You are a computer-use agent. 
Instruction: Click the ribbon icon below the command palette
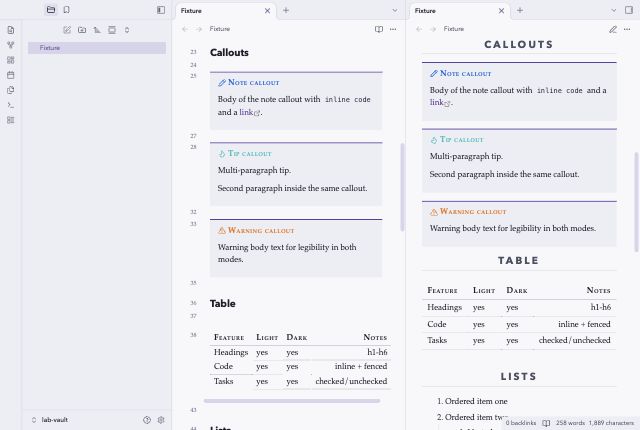pos(11,120)
